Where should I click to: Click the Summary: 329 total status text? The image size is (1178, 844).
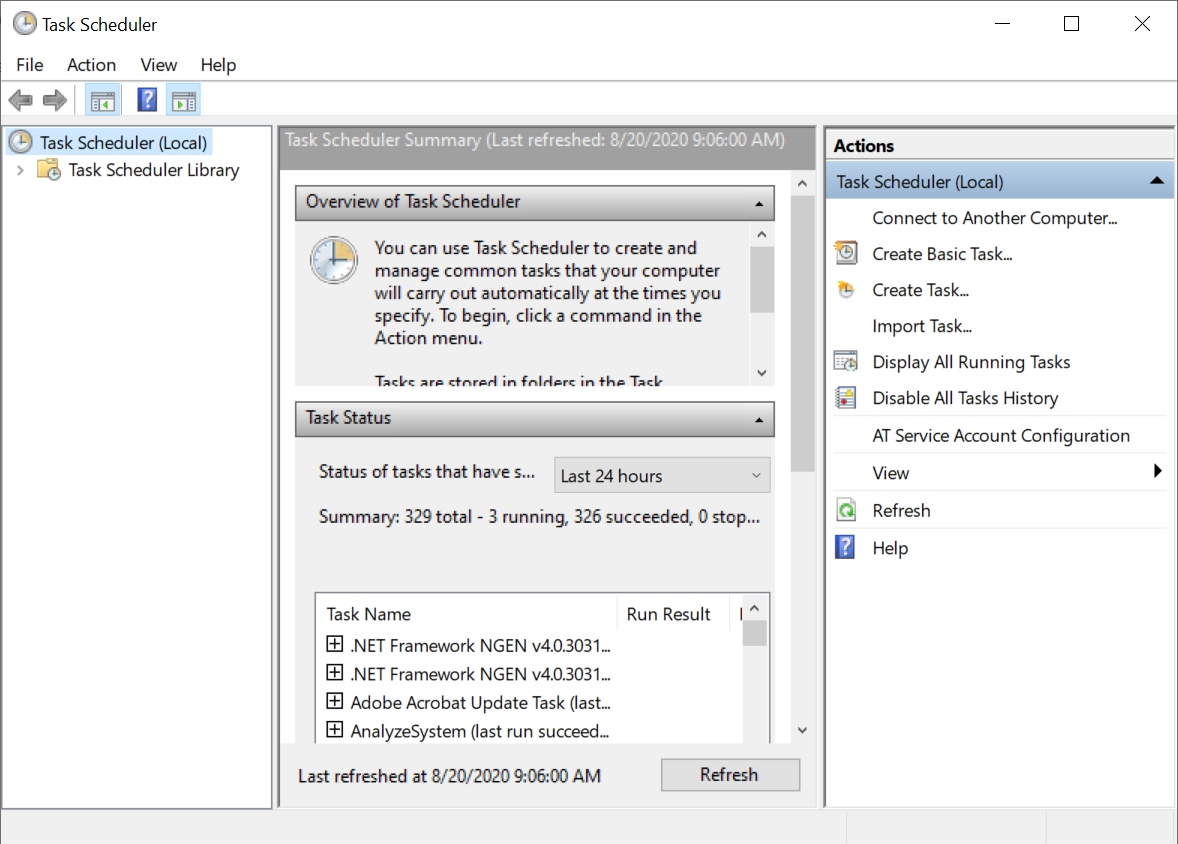[x=539, y=517]
